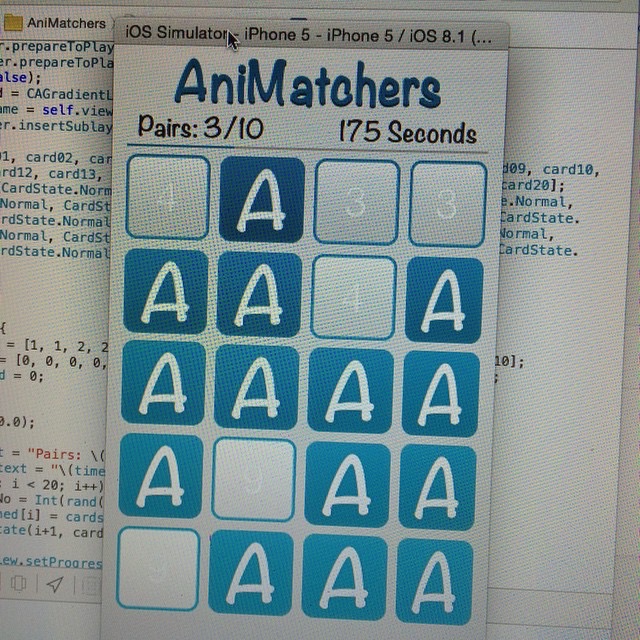640x640 pixels.
Task: Click the 'ew.setProgres' code line in Xcode
Action: click(x=51, y=562)
